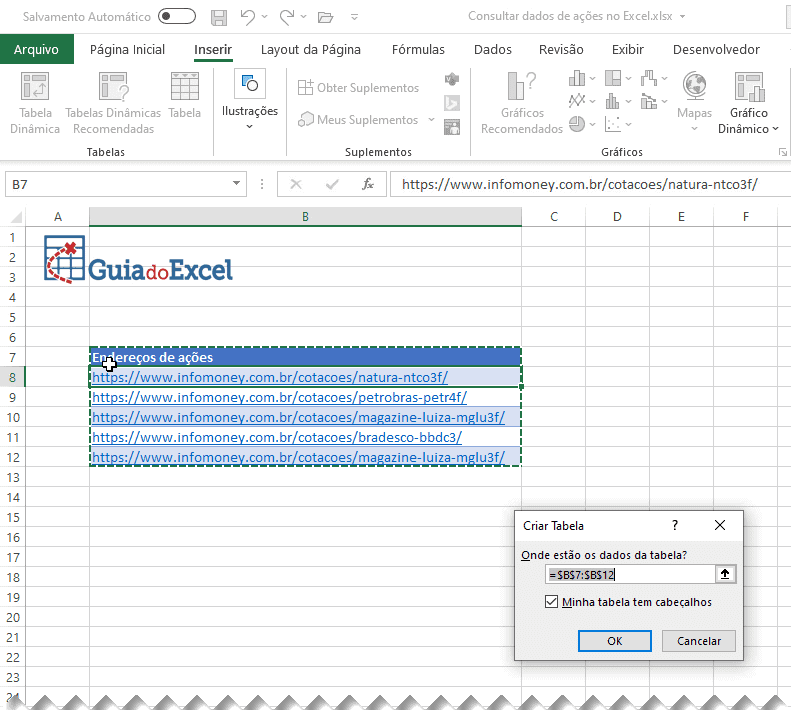791x710 pixels.
Task: Click Obter Suplementos
Action: pyautogui.click(x=359, y=87)
